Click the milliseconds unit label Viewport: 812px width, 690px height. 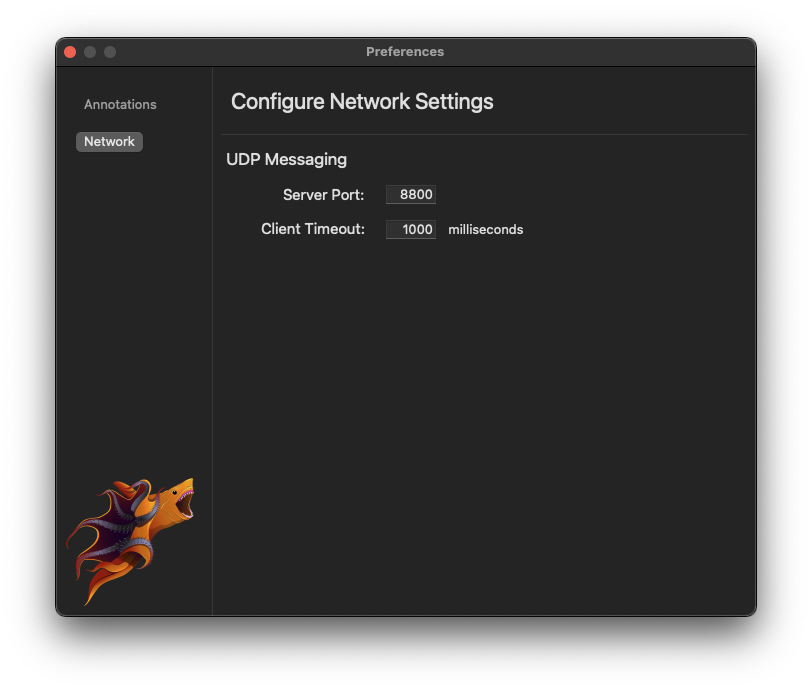(485, 229)
